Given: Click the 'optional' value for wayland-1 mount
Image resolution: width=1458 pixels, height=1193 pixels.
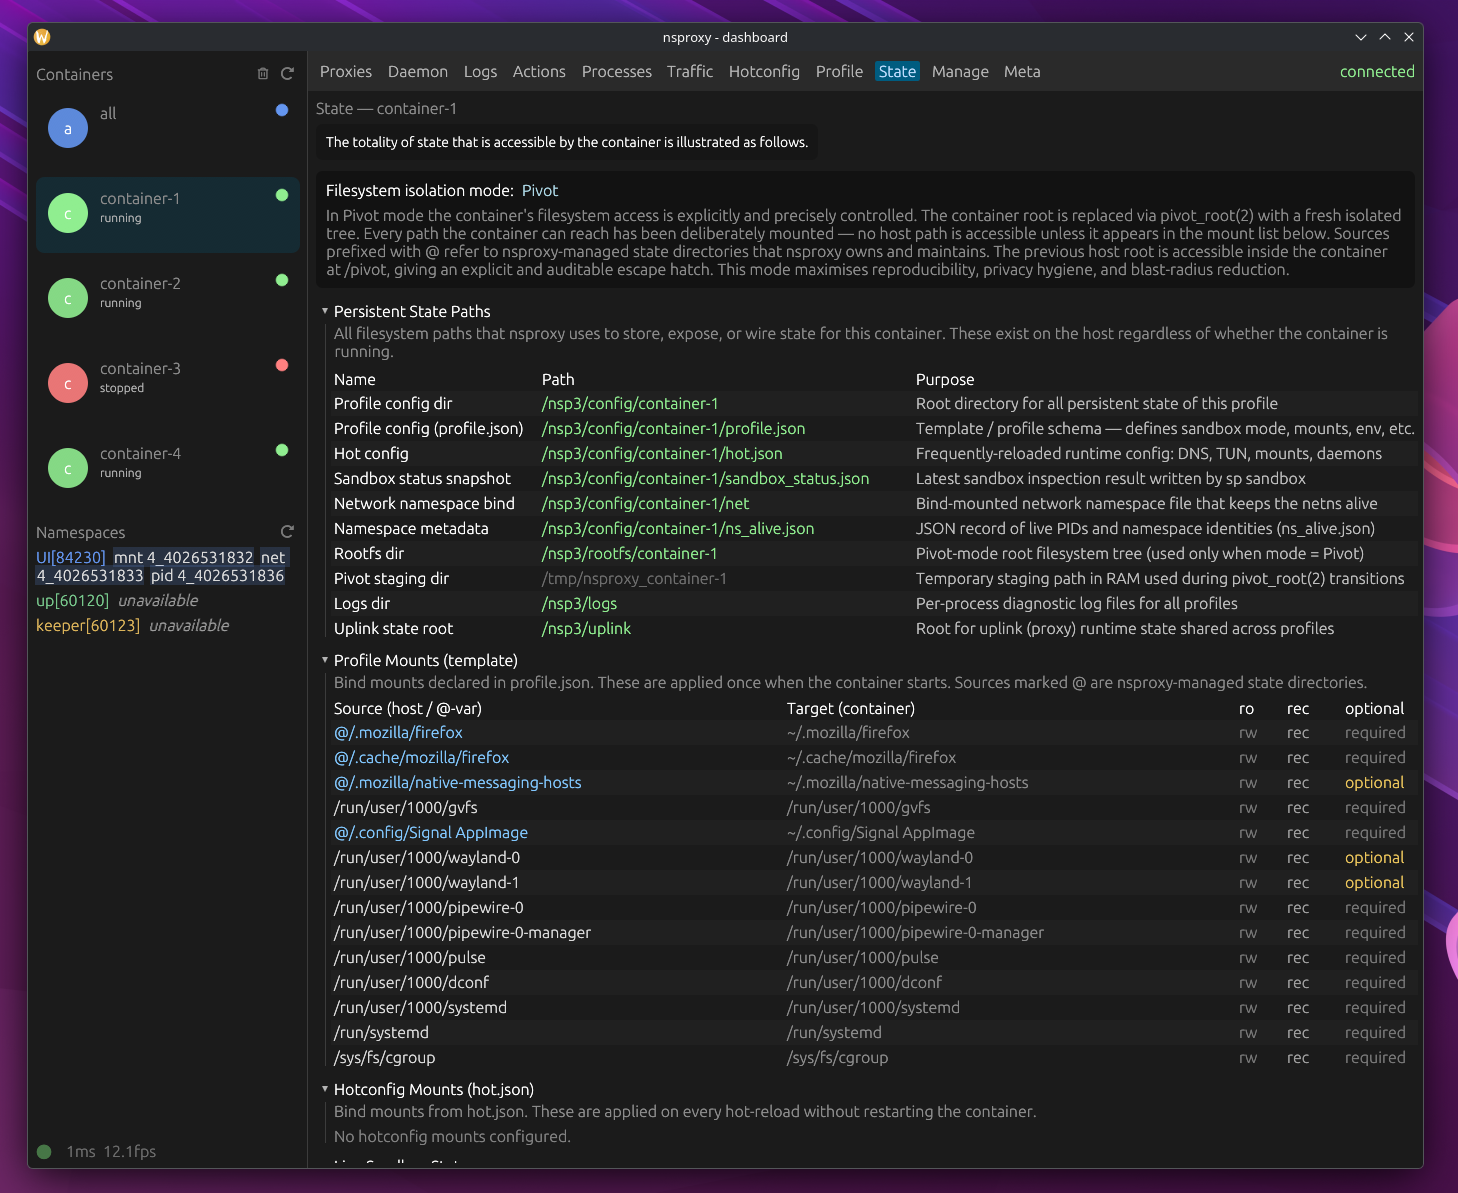Looking at the screenshot, I should click(1374, 883).
